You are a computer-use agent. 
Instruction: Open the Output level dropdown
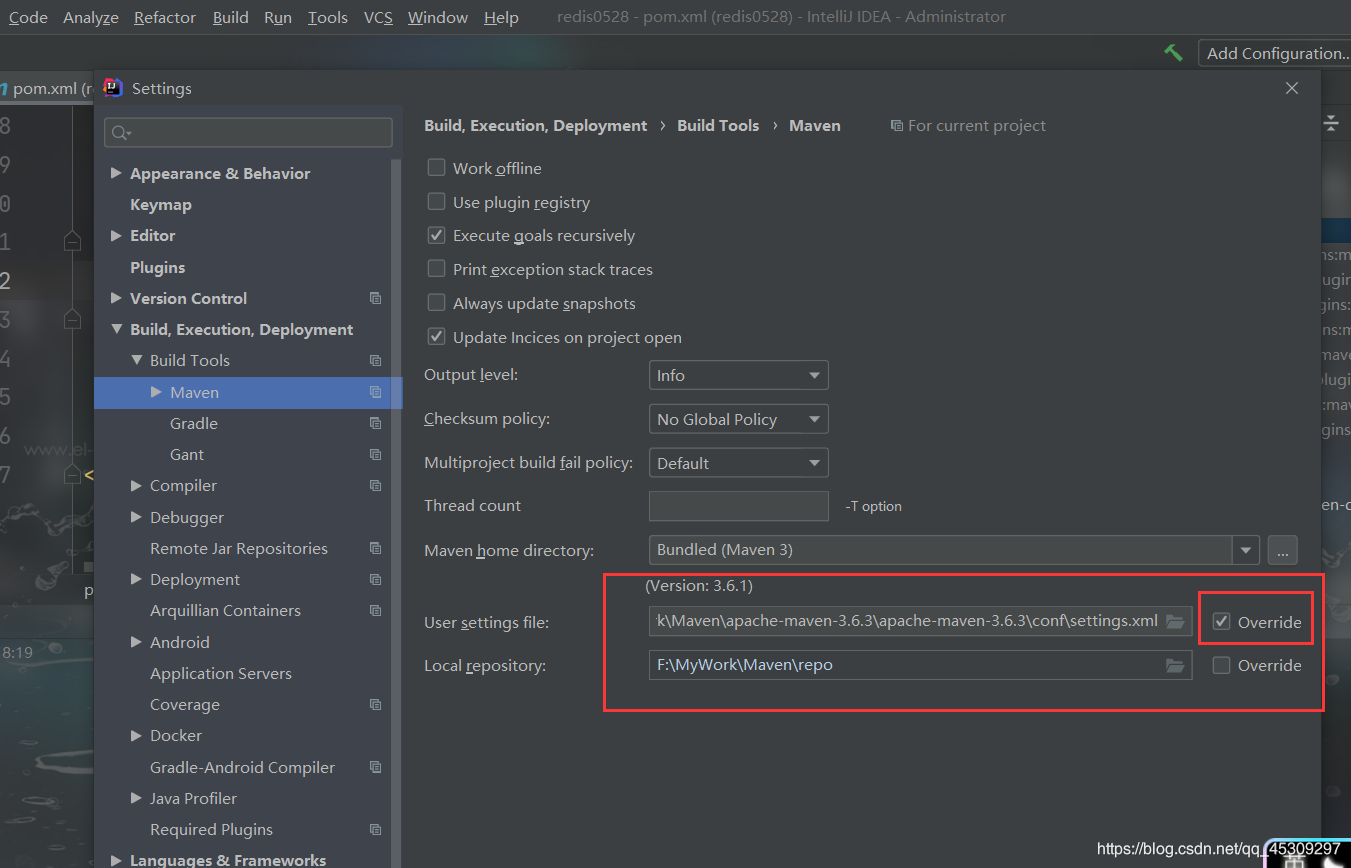(738, 375)
